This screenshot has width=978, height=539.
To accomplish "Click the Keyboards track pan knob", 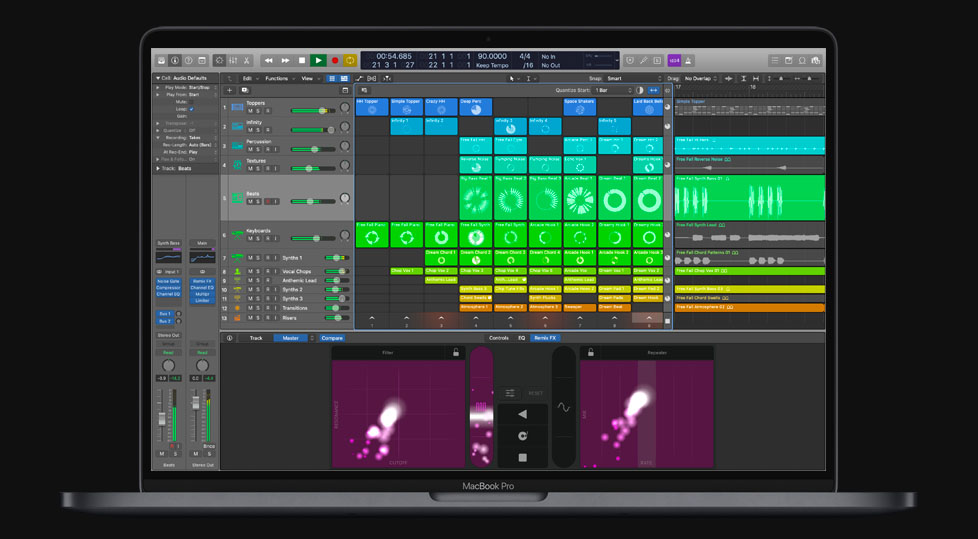I will click(x=345, y=235).
